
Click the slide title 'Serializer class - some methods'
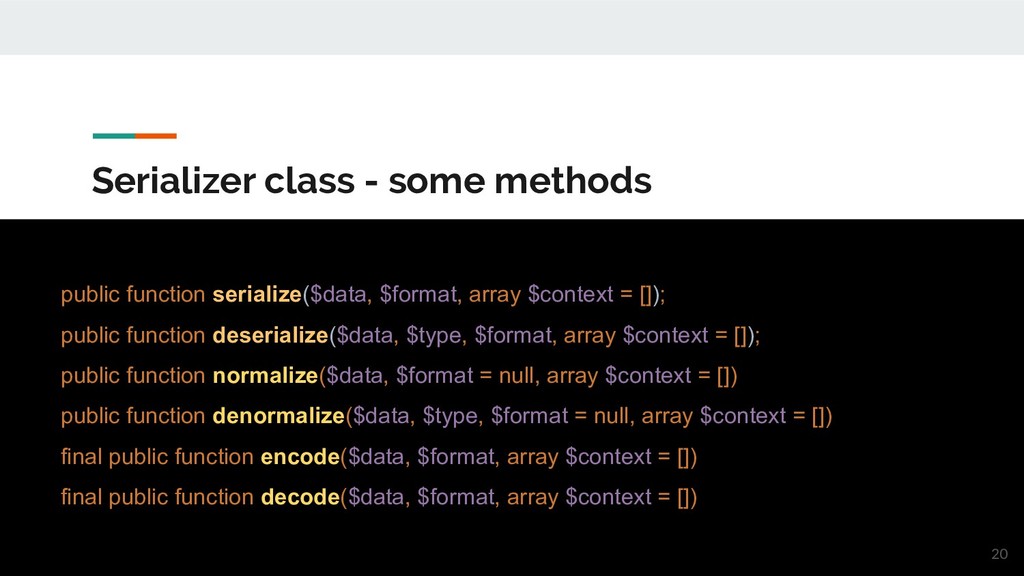click(372, 181)
